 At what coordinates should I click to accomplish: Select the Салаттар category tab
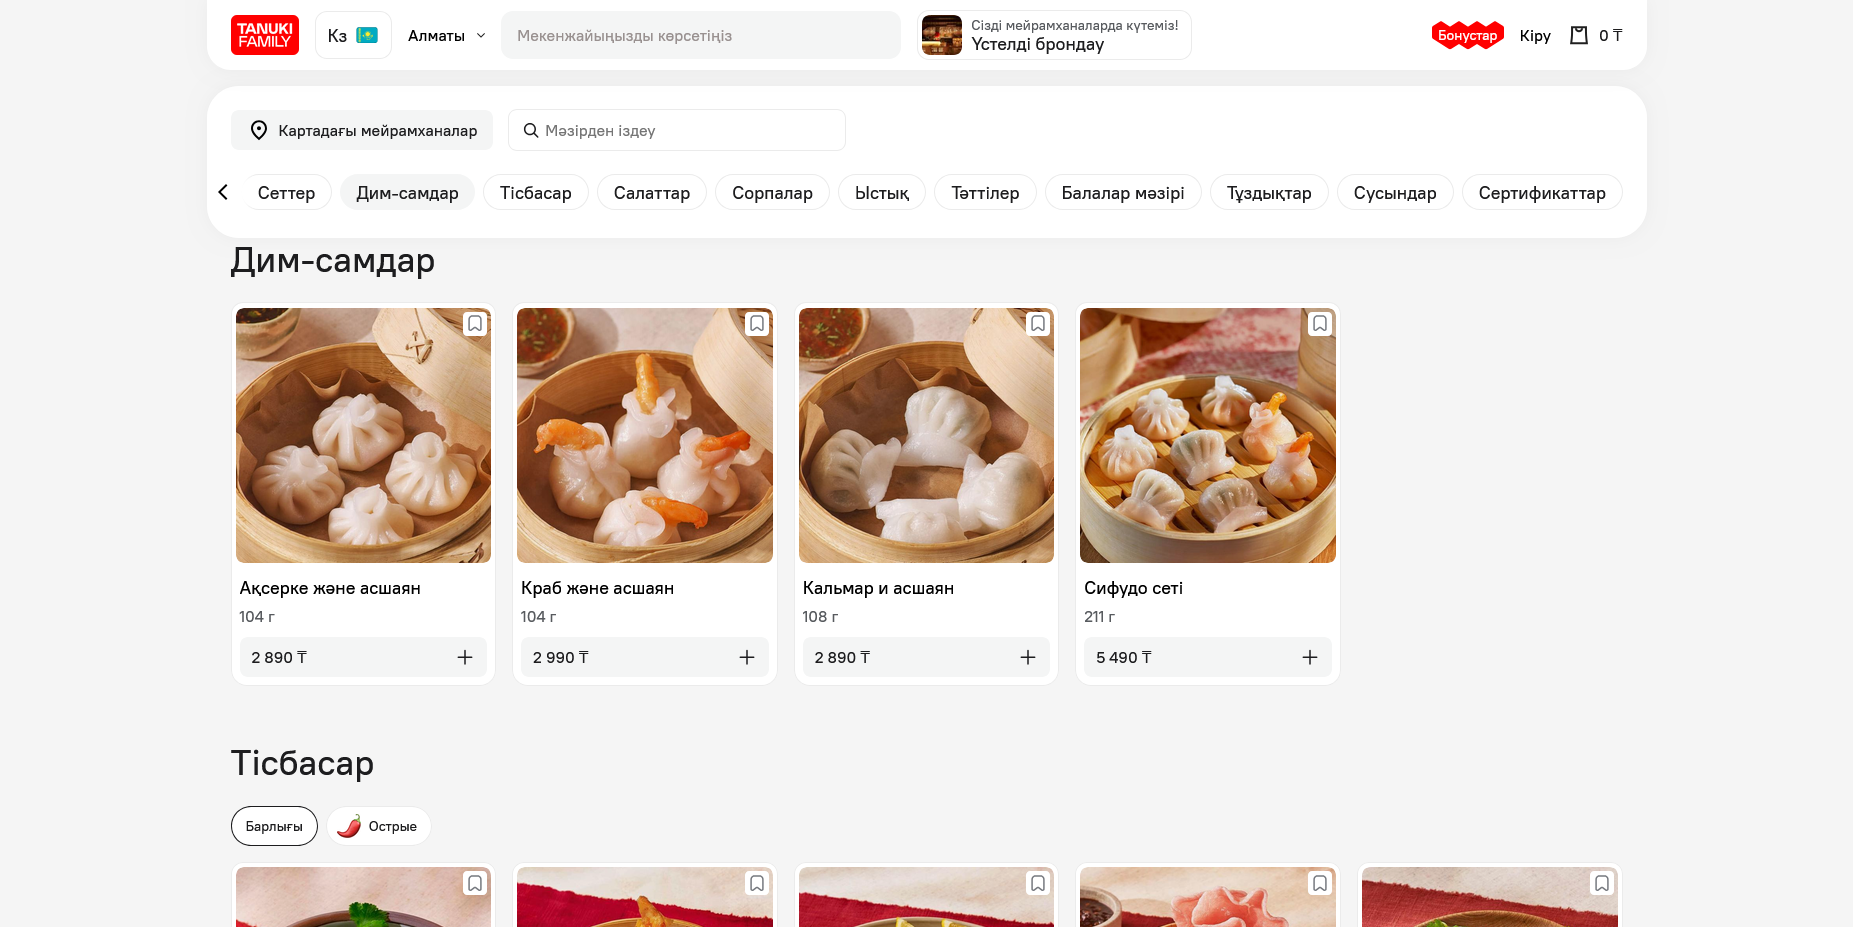[x=652, y=192]
